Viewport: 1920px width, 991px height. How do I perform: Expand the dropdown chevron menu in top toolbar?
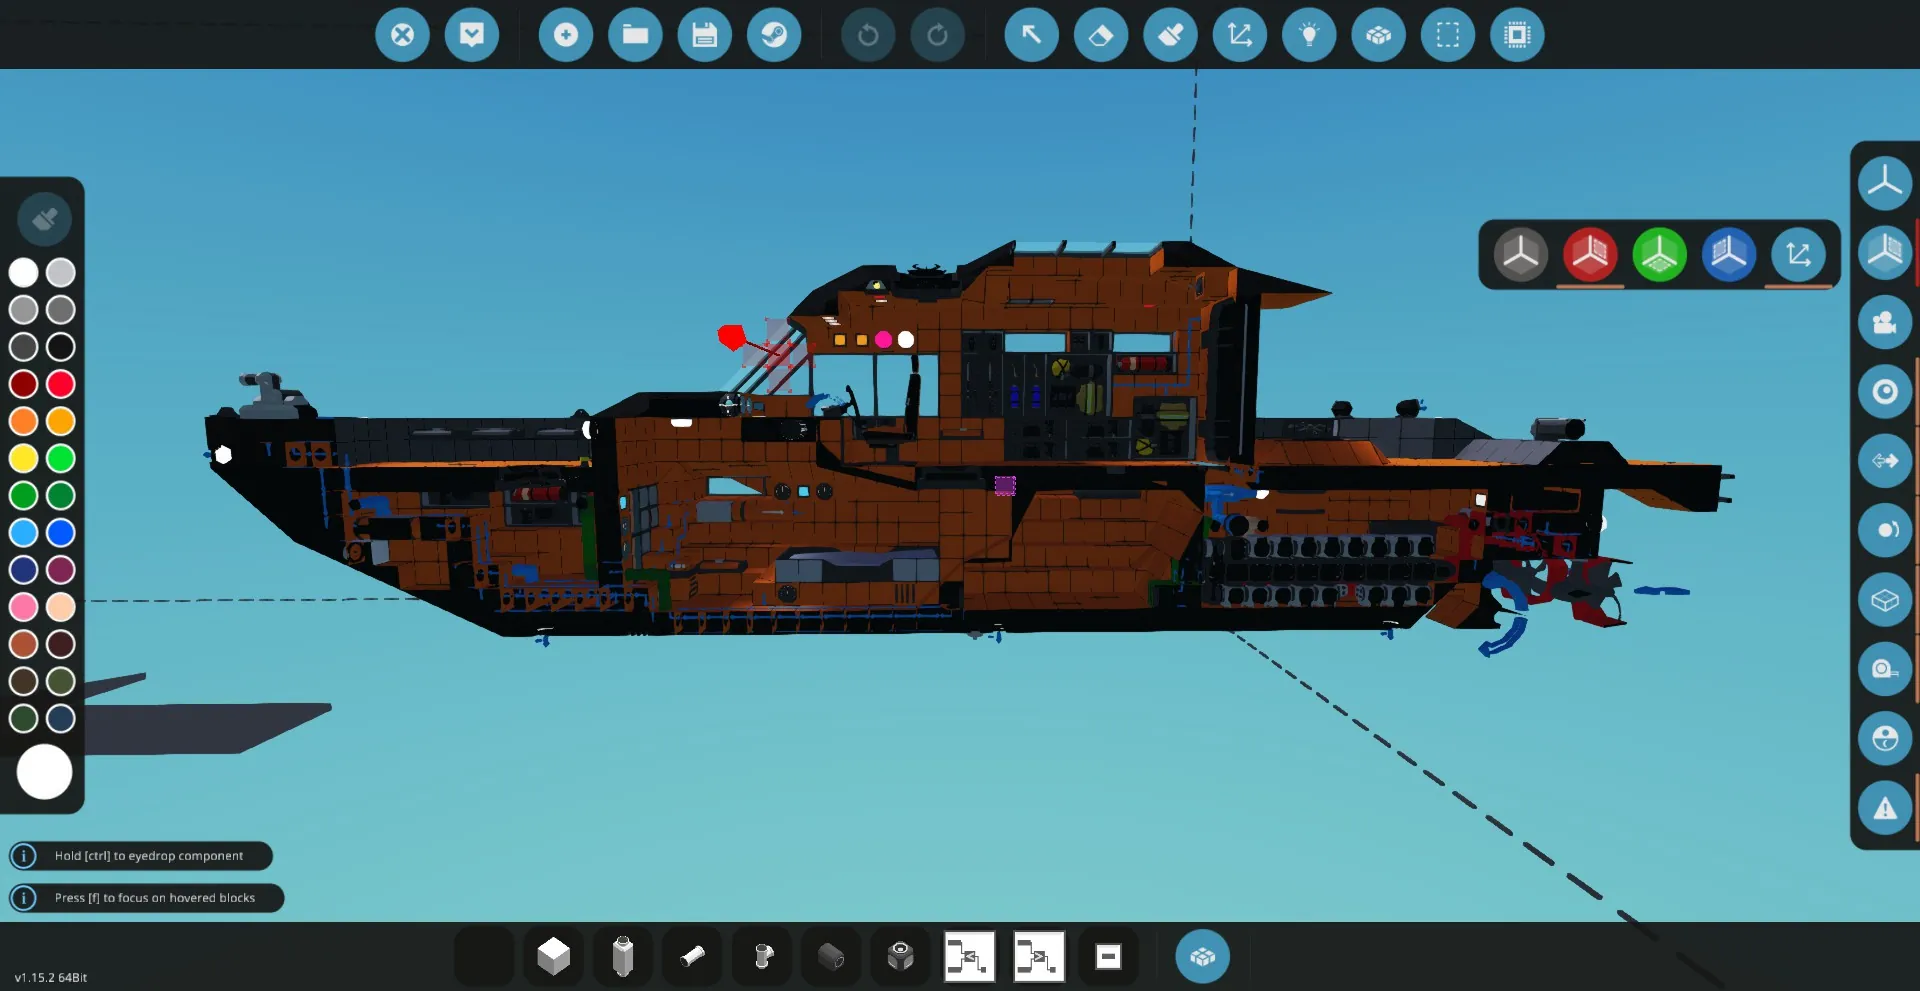472,35
